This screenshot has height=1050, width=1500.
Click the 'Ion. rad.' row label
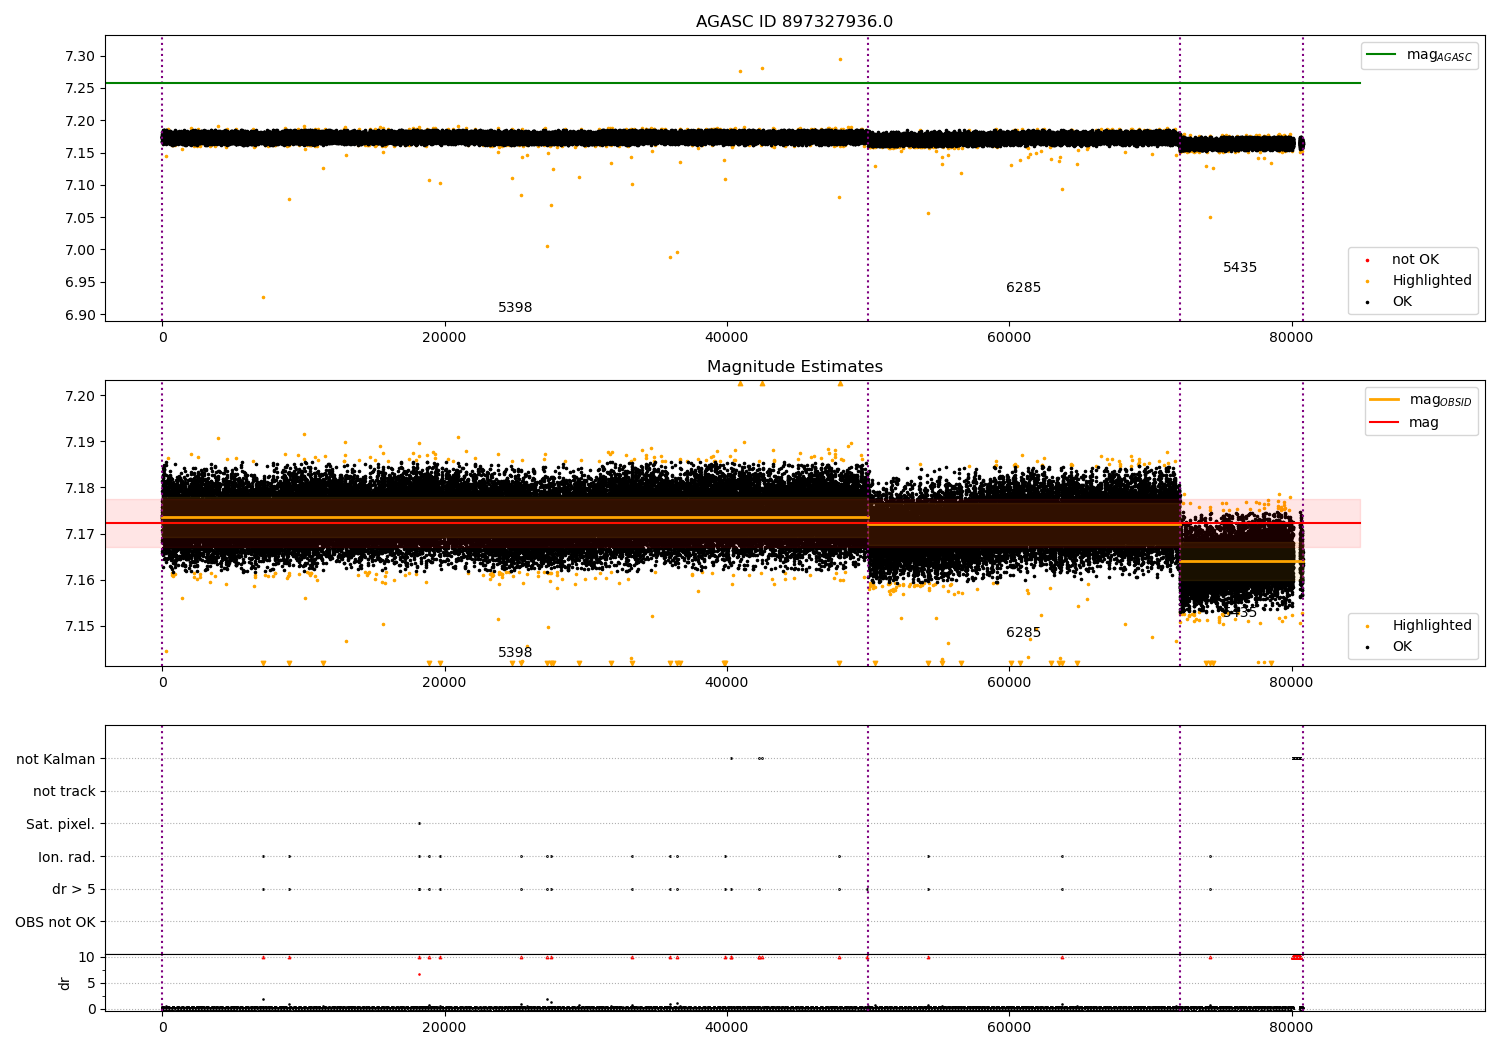coord(67,857)
